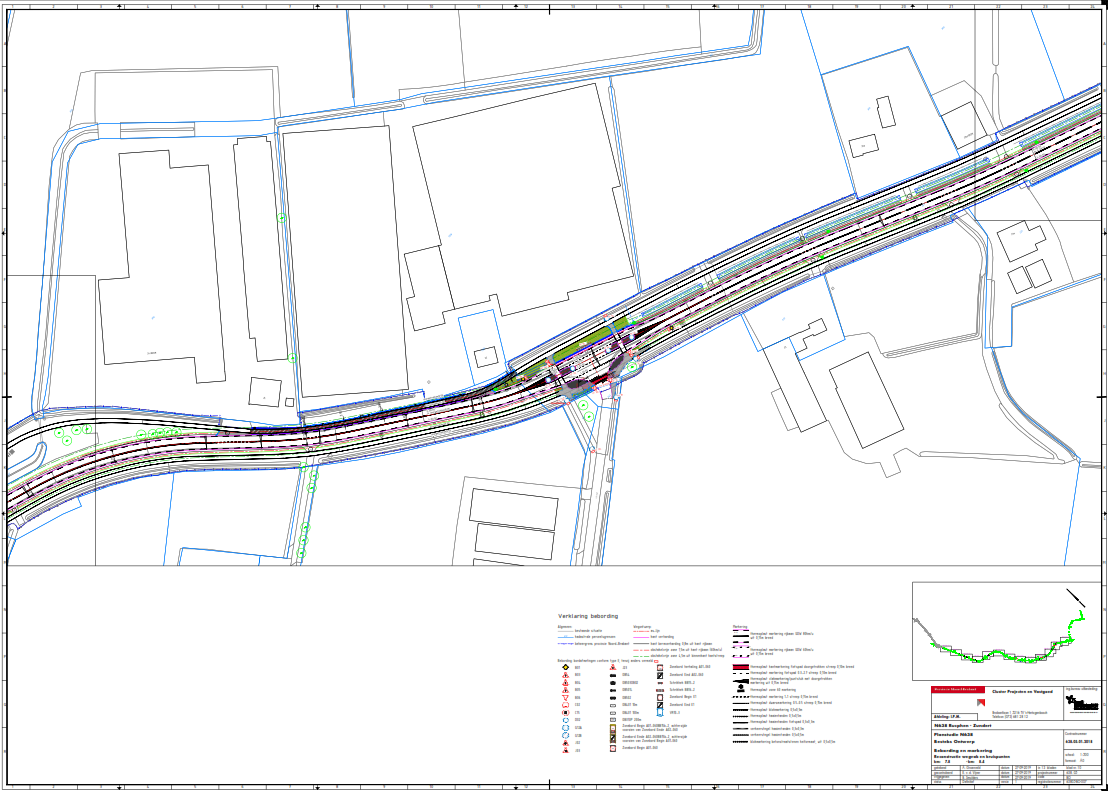This screenshot has width=1108, height=791.
Task: Click the Verklaring bebording legend heading
Action: click(x=588, y=616)
